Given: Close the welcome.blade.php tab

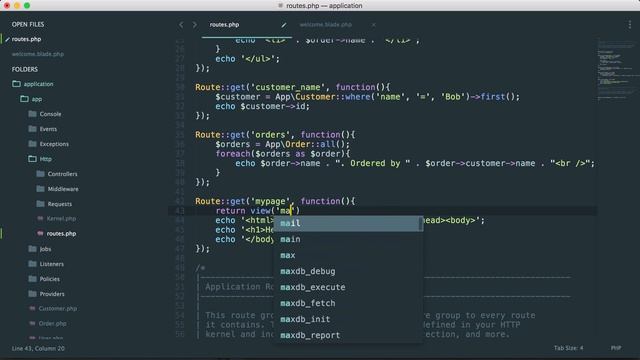Looking at the screenshot, I should 373,25.
